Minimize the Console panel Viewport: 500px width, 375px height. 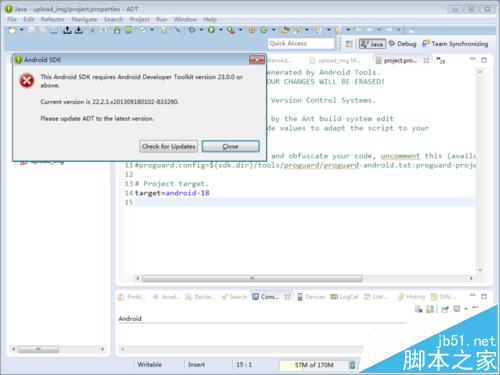coord(473,295)
